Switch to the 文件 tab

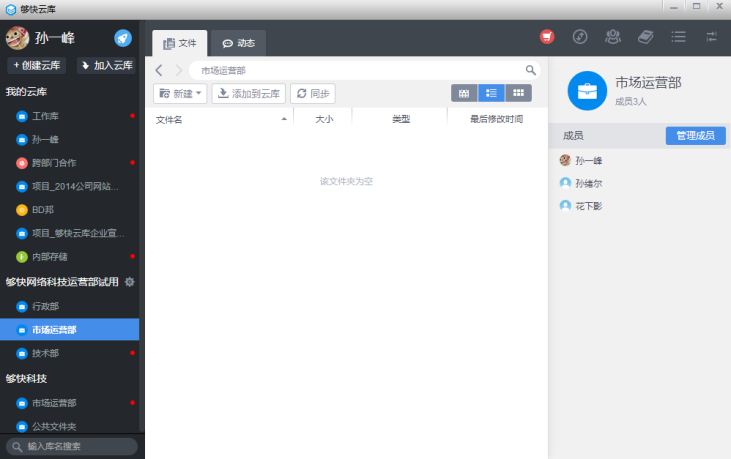tap(179, 43)
